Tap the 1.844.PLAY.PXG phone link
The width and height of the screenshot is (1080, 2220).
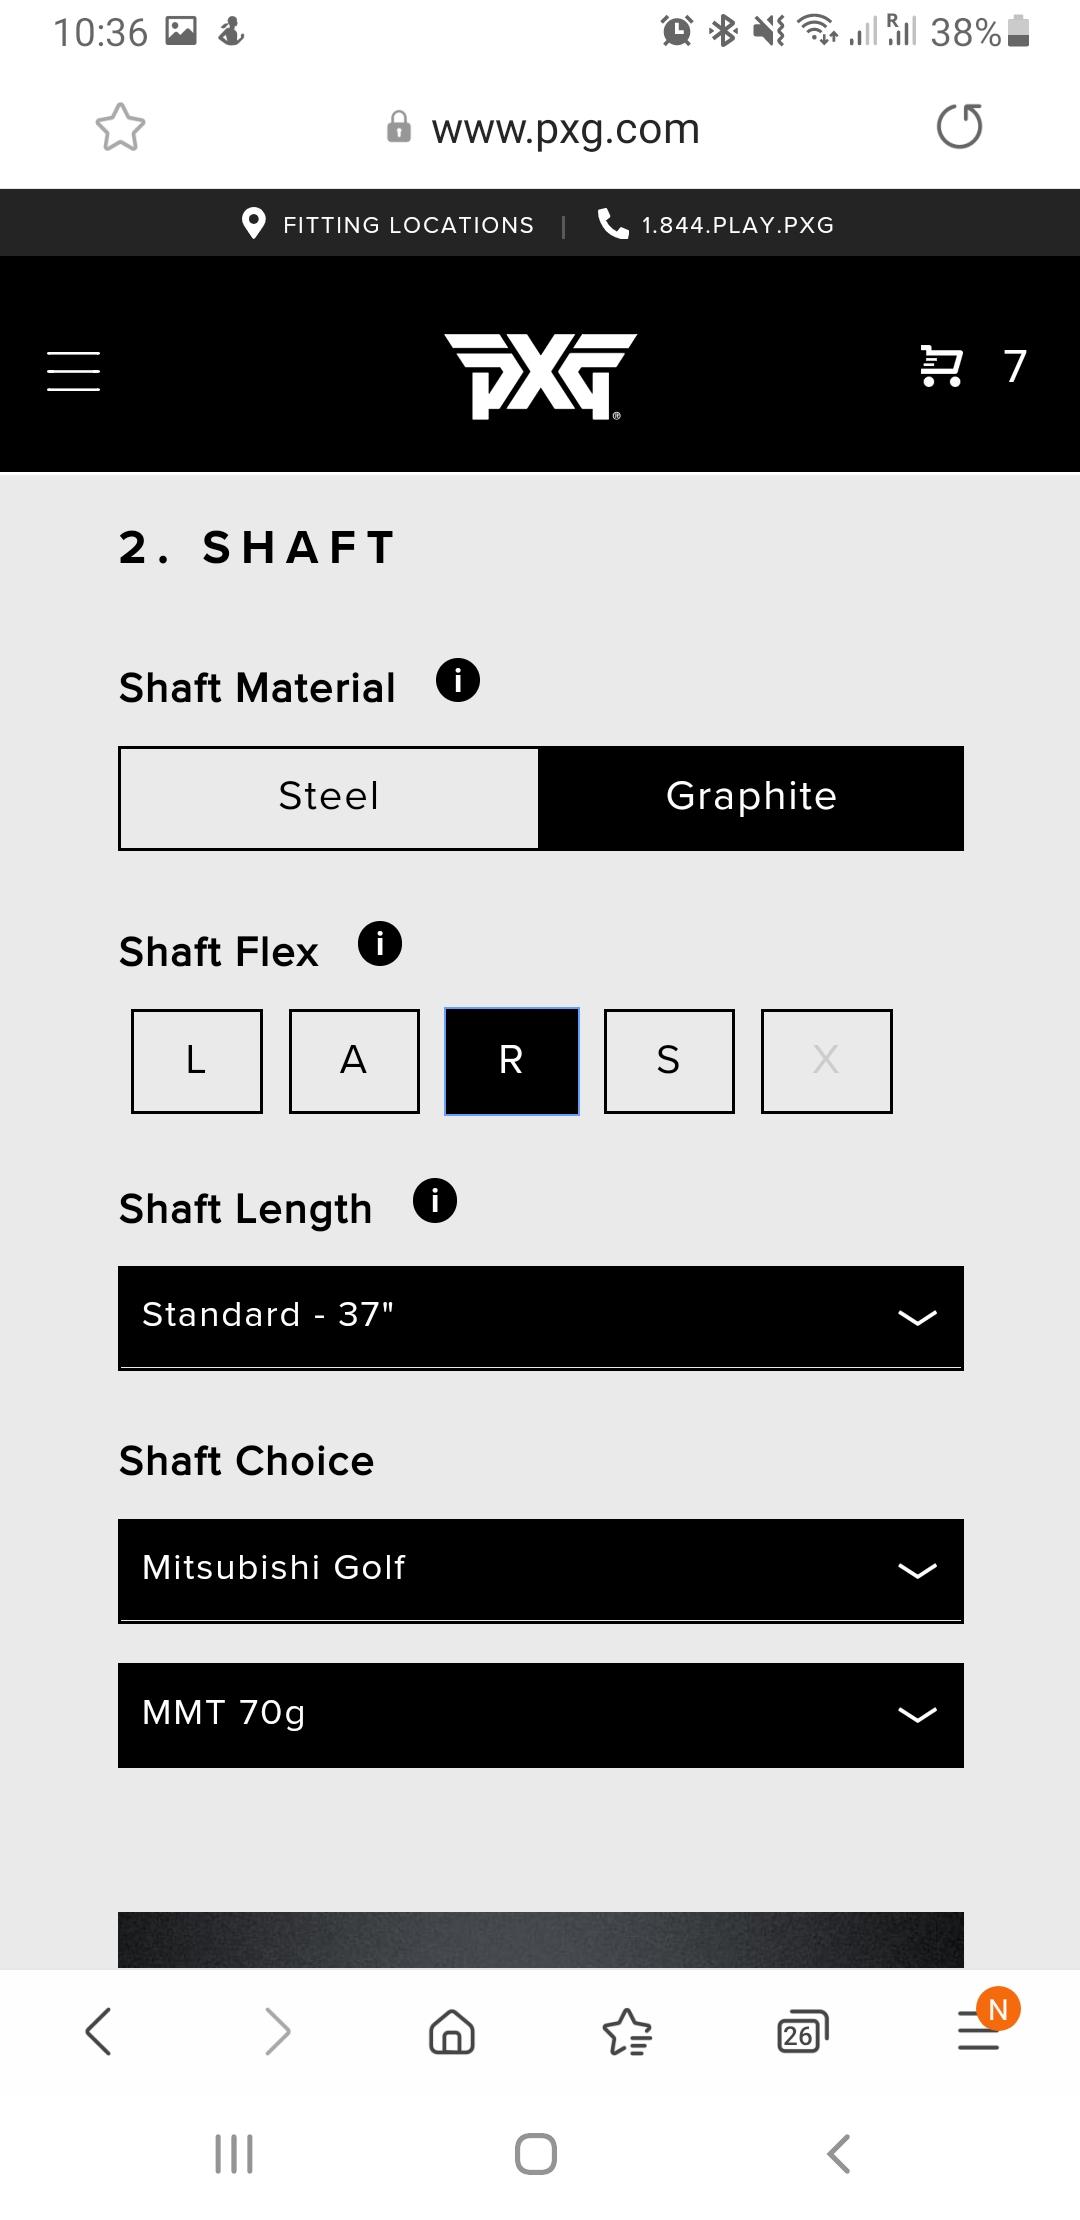[717, 224]
